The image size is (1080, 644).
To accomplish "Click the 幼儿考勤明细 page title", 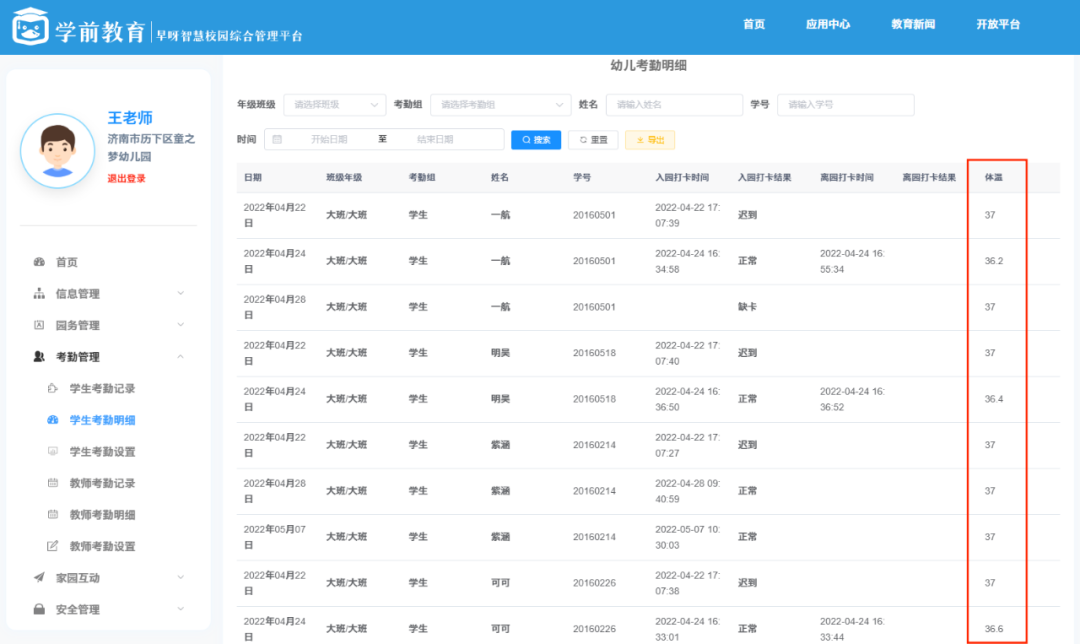I will (x=648, y=65).
